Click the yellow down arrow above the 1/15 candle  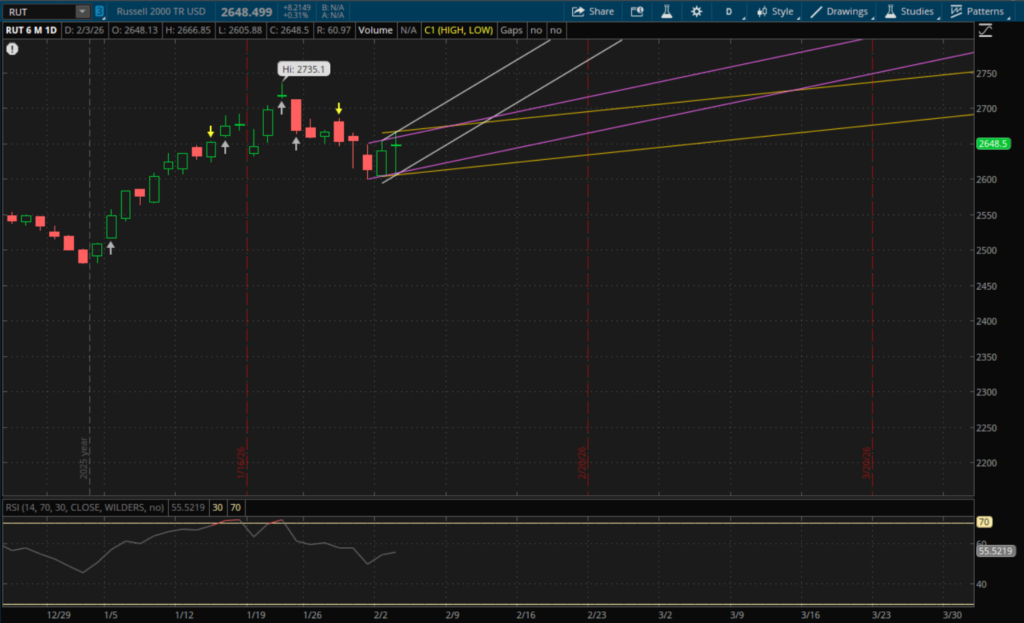(x=210, y=131)
